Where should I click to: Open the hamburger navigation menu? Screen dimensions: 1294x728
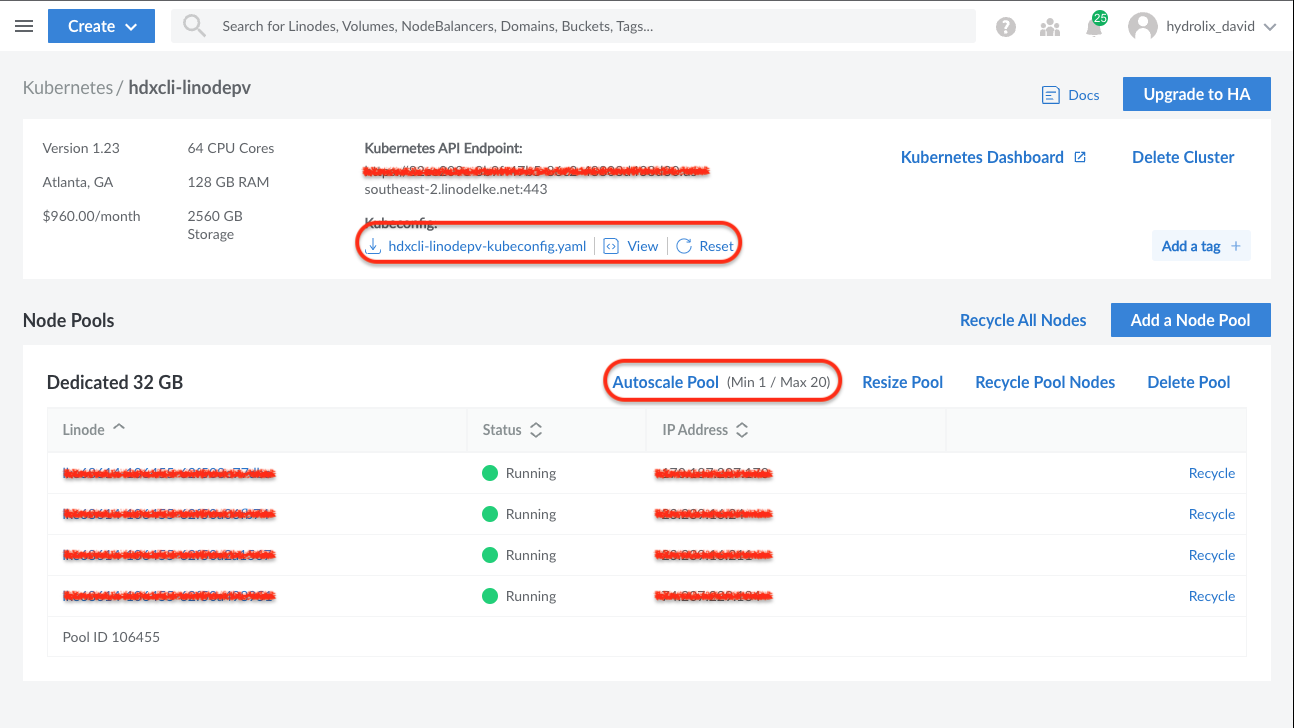tap(24, 27)
